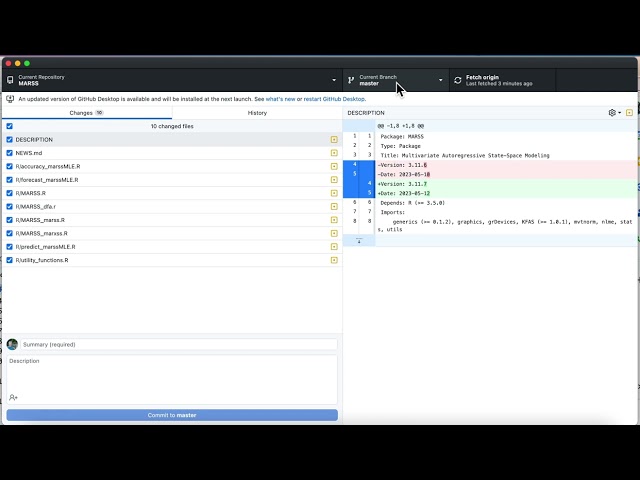This screenshot has width=640, height=480.
Task: Click the add co-authors icon
Action: (13, 397)
